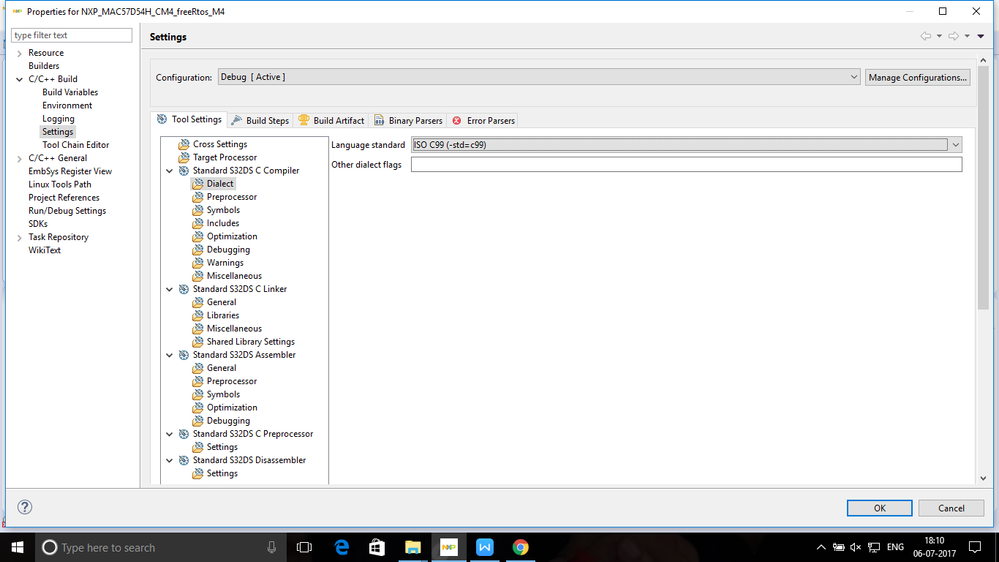The width and height of the screenshot is (999, 562).
Task: Click Windows taskbar search box
Action: tap(159, 547)
